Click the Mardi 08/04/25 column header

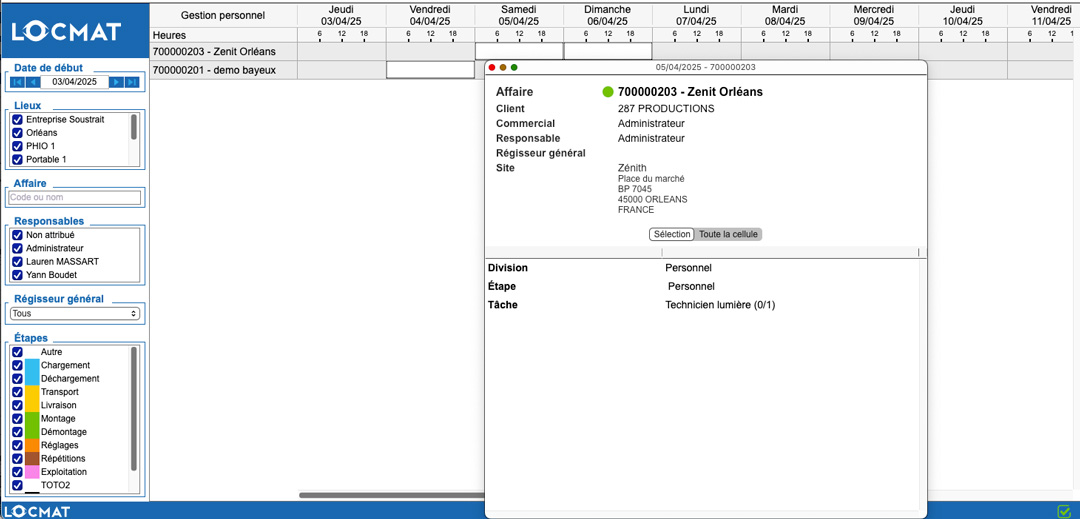(x=785, y=16)
